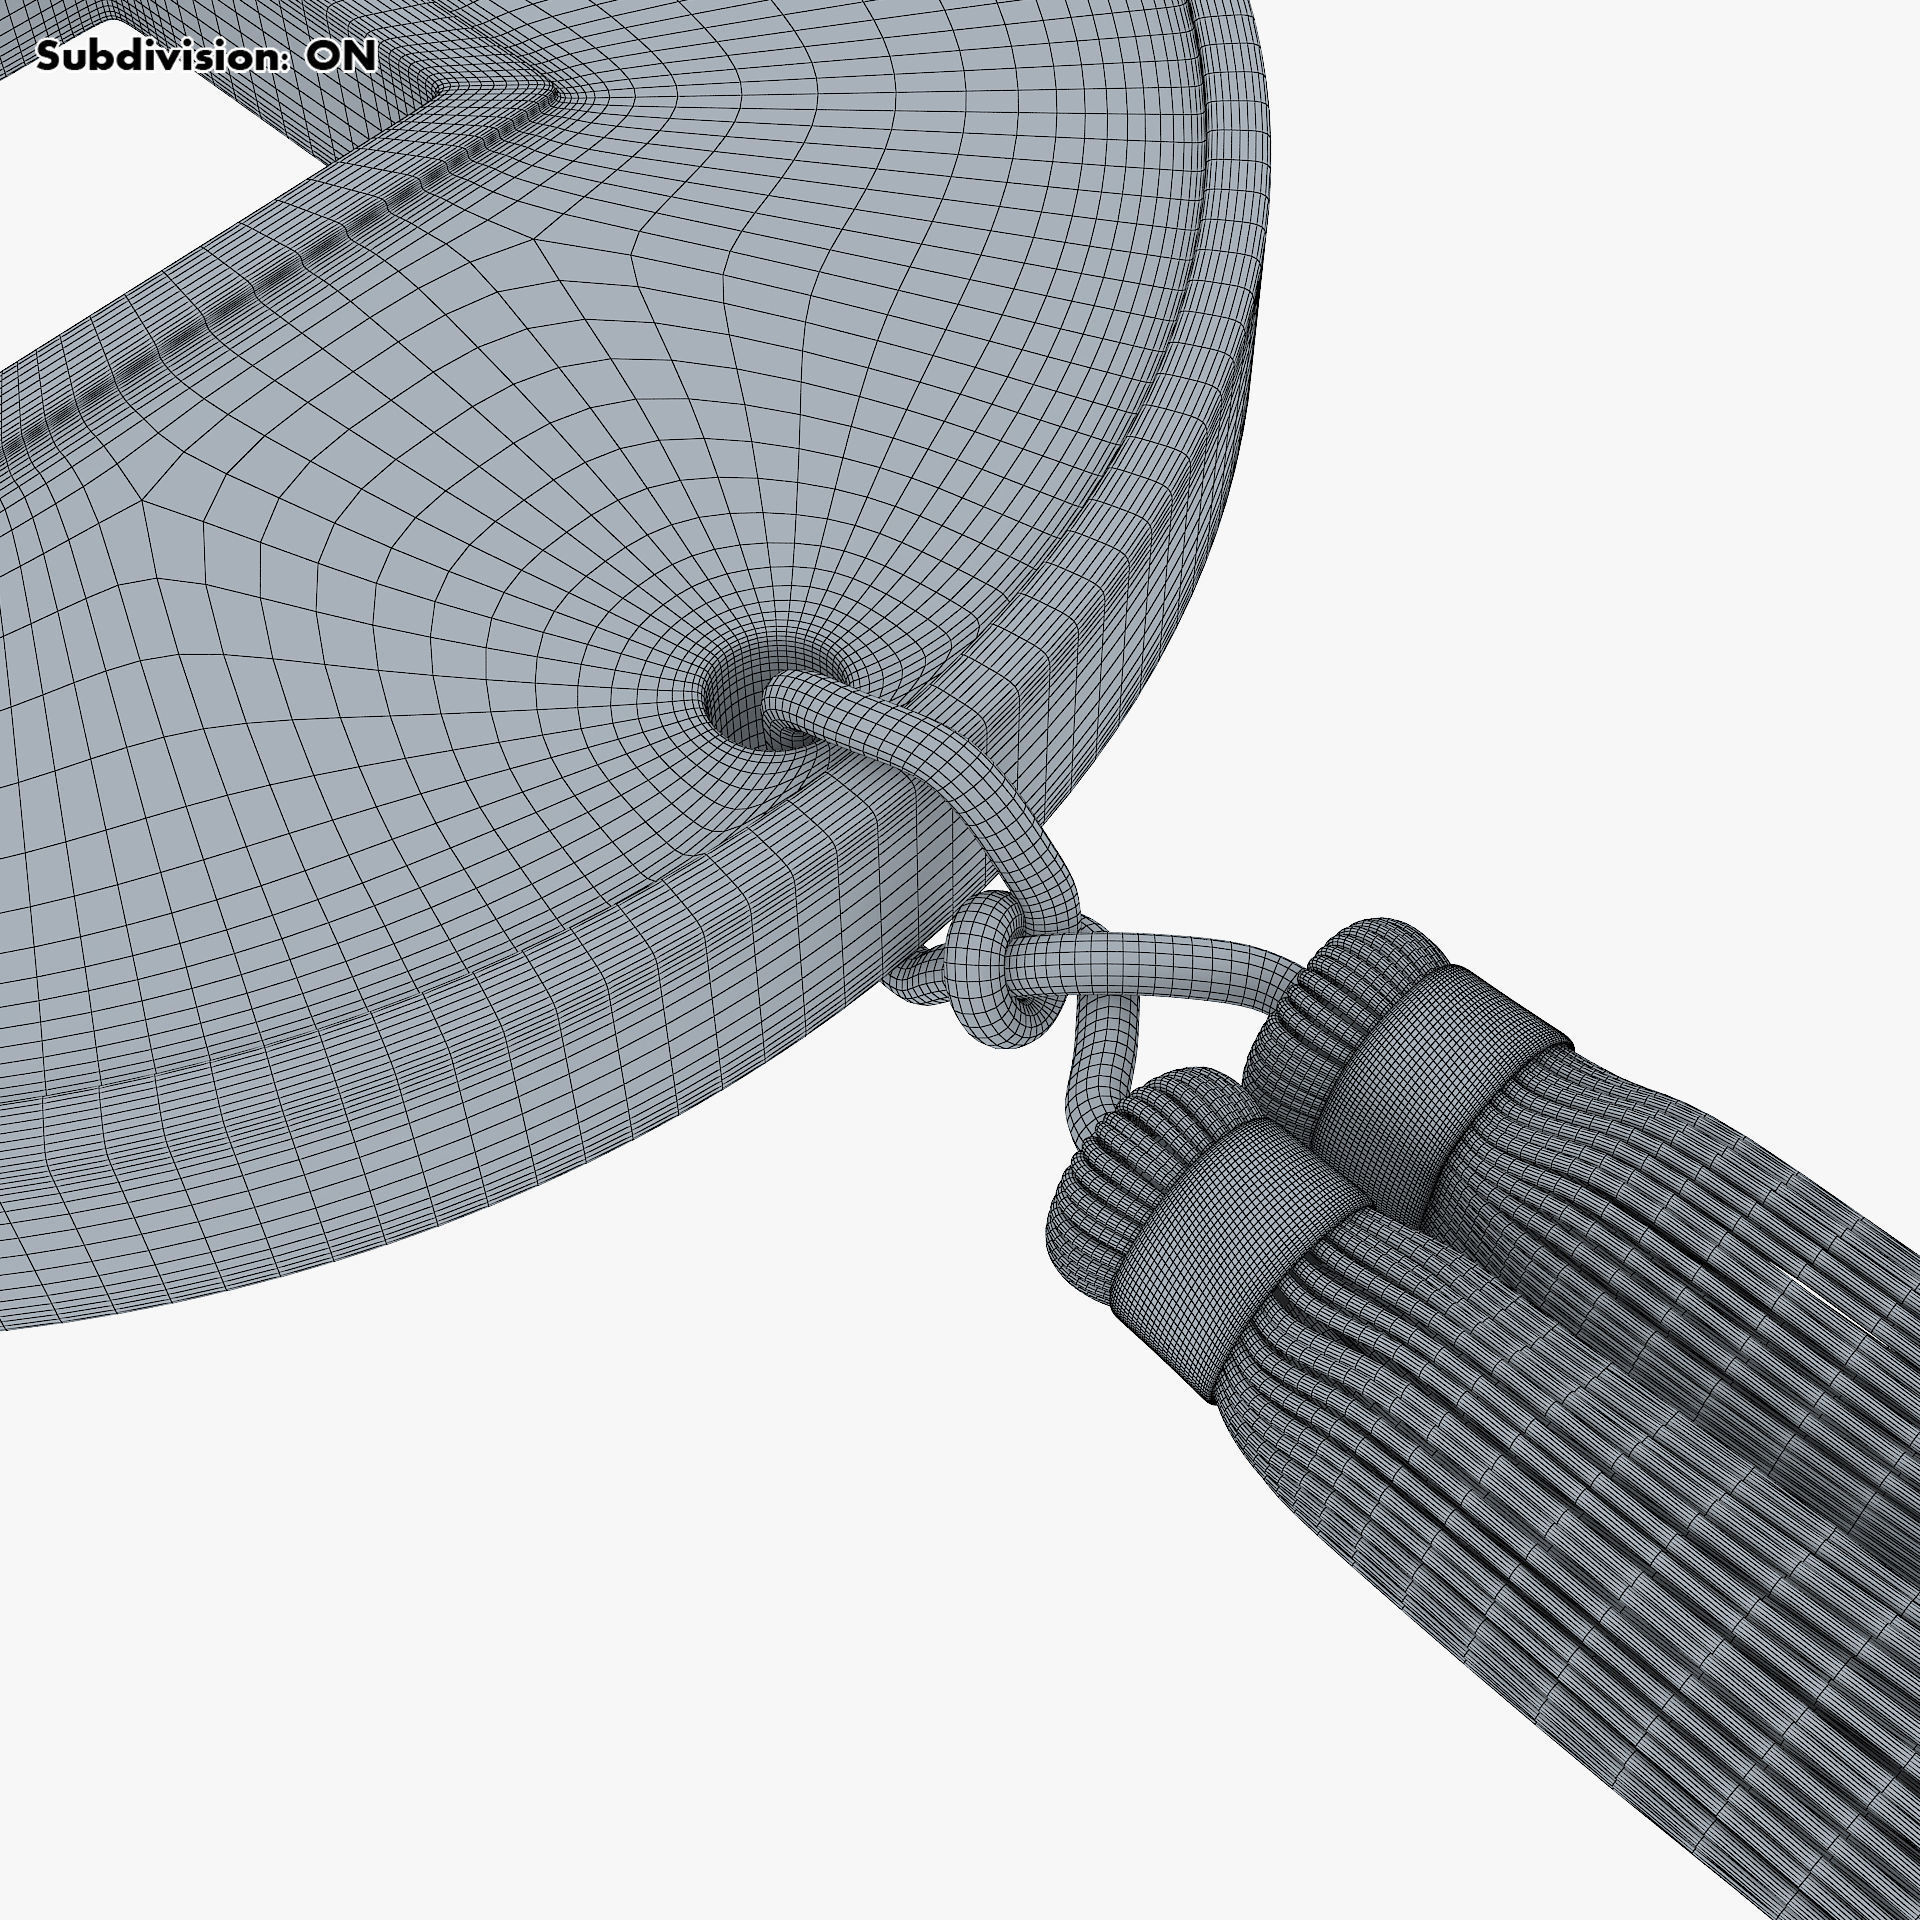Click the 'Subdivision: ON' label
The image size is (1920, 1920).
(x=207, y=57)
